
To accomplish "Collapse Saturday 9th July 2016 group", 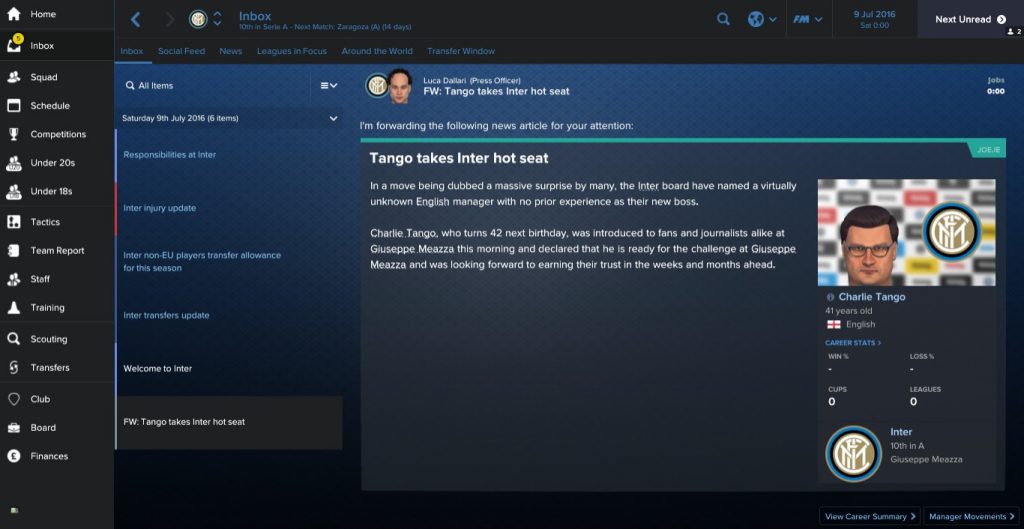I will pos(333,118).
